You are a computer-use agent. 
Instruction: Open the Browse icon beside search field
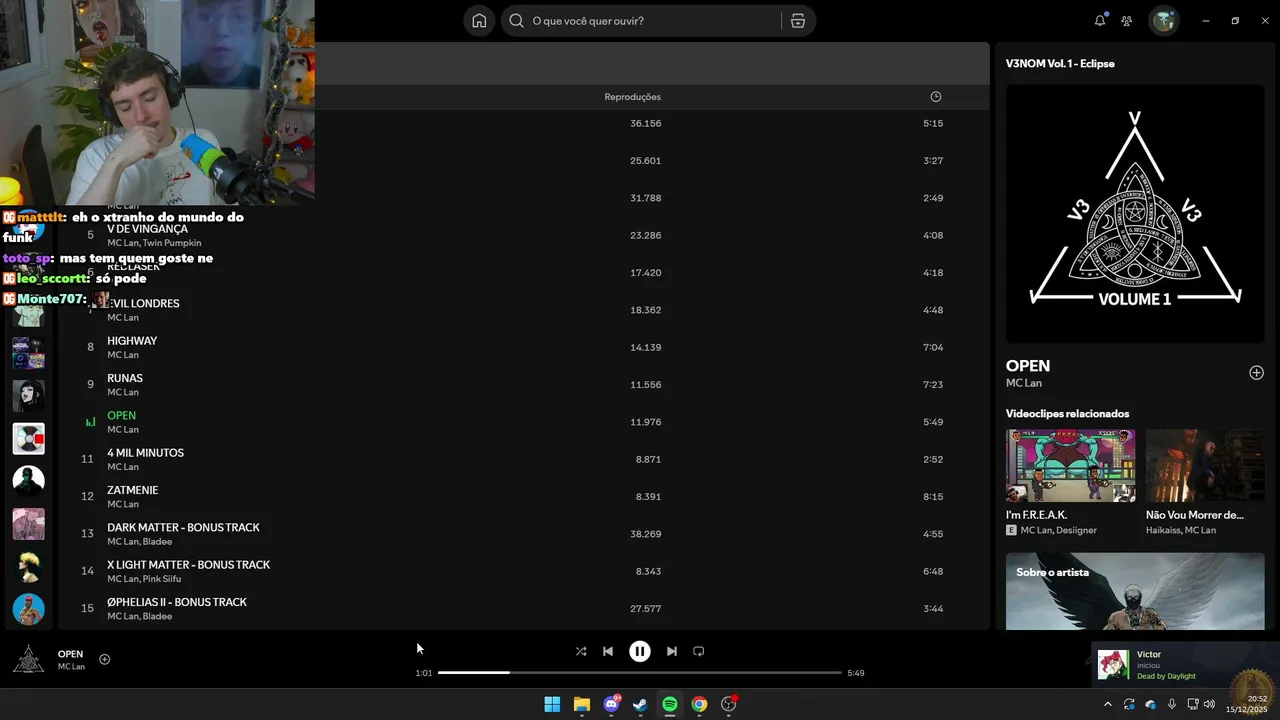click(x=798, y=21)
